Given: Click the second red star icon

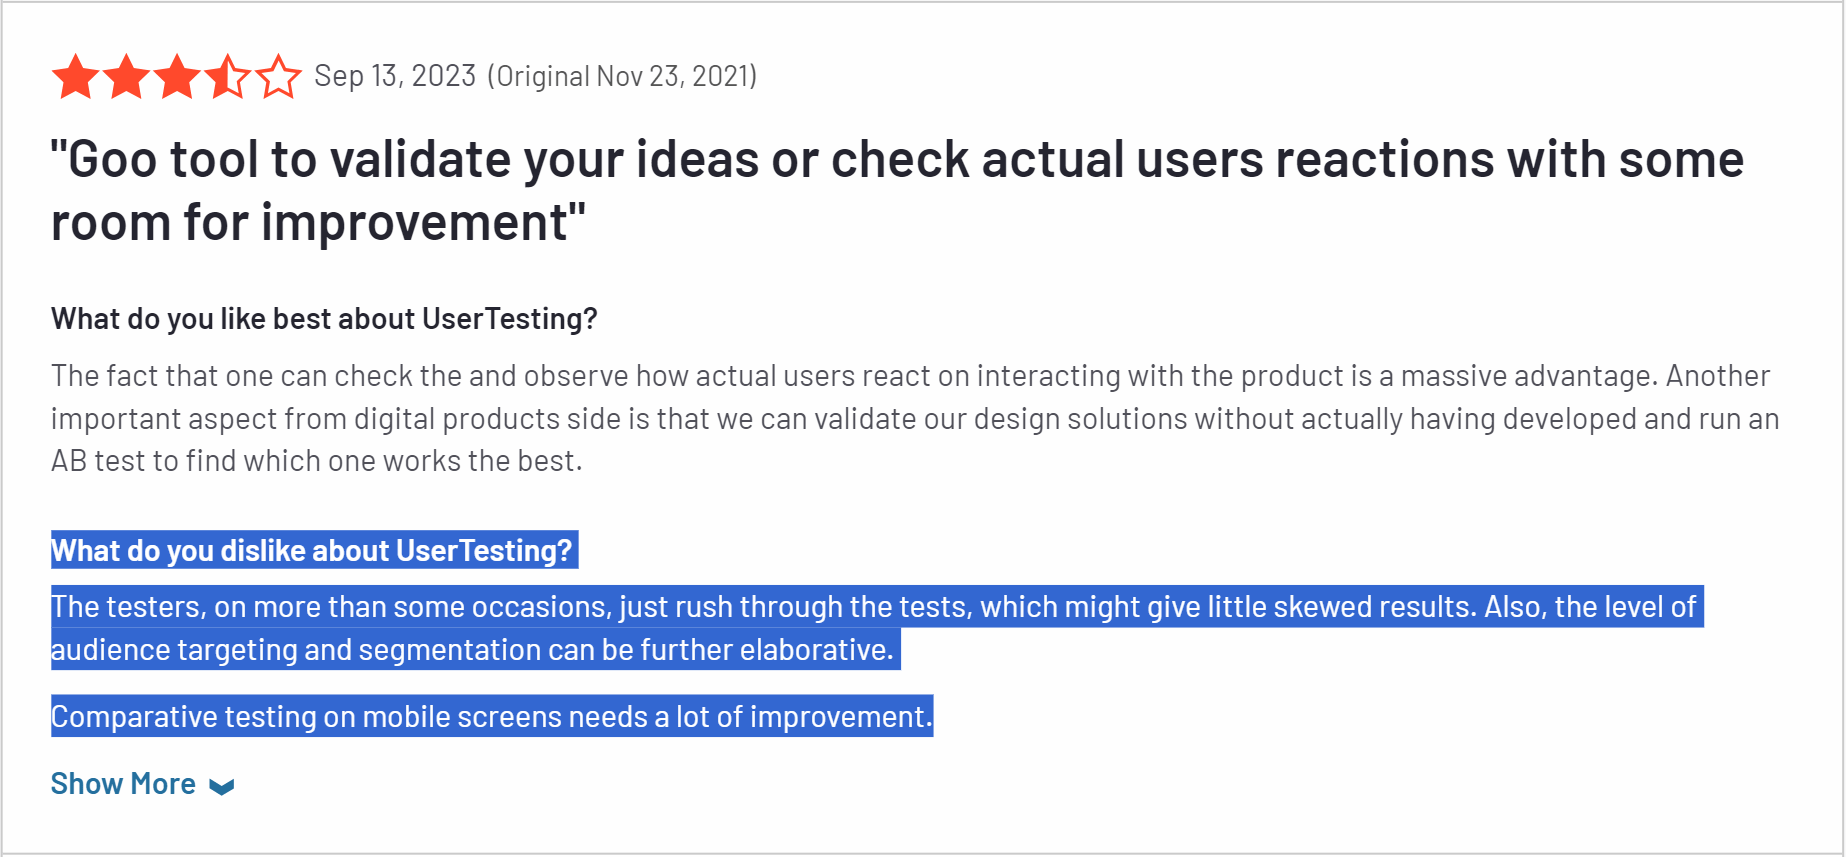Looking at the screenshot, I should 128,75.
